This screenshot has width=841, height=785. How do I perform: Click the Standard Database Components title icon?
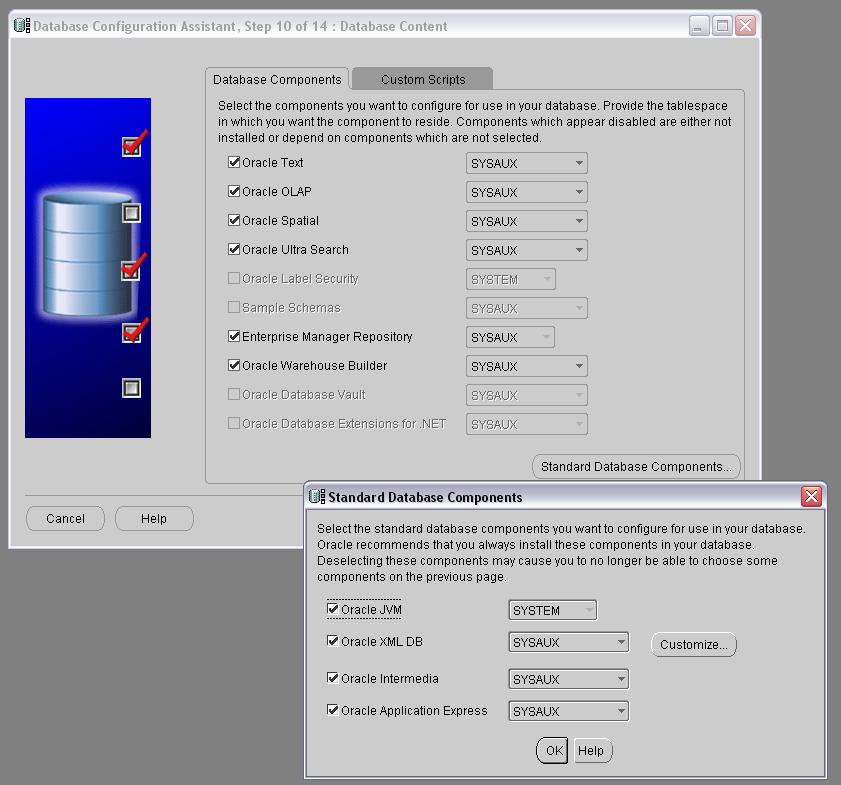[x=317, y=497]
